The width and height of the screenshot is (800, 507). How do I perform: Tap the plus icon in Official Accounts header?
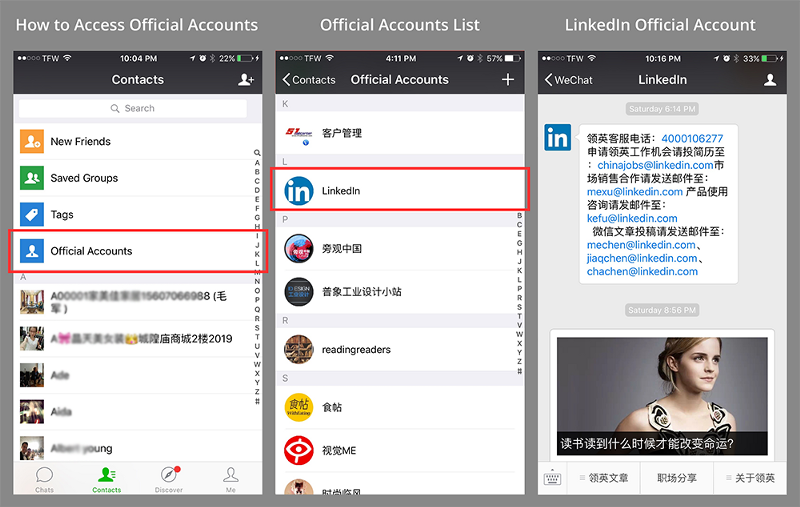(x=508, y=80)
